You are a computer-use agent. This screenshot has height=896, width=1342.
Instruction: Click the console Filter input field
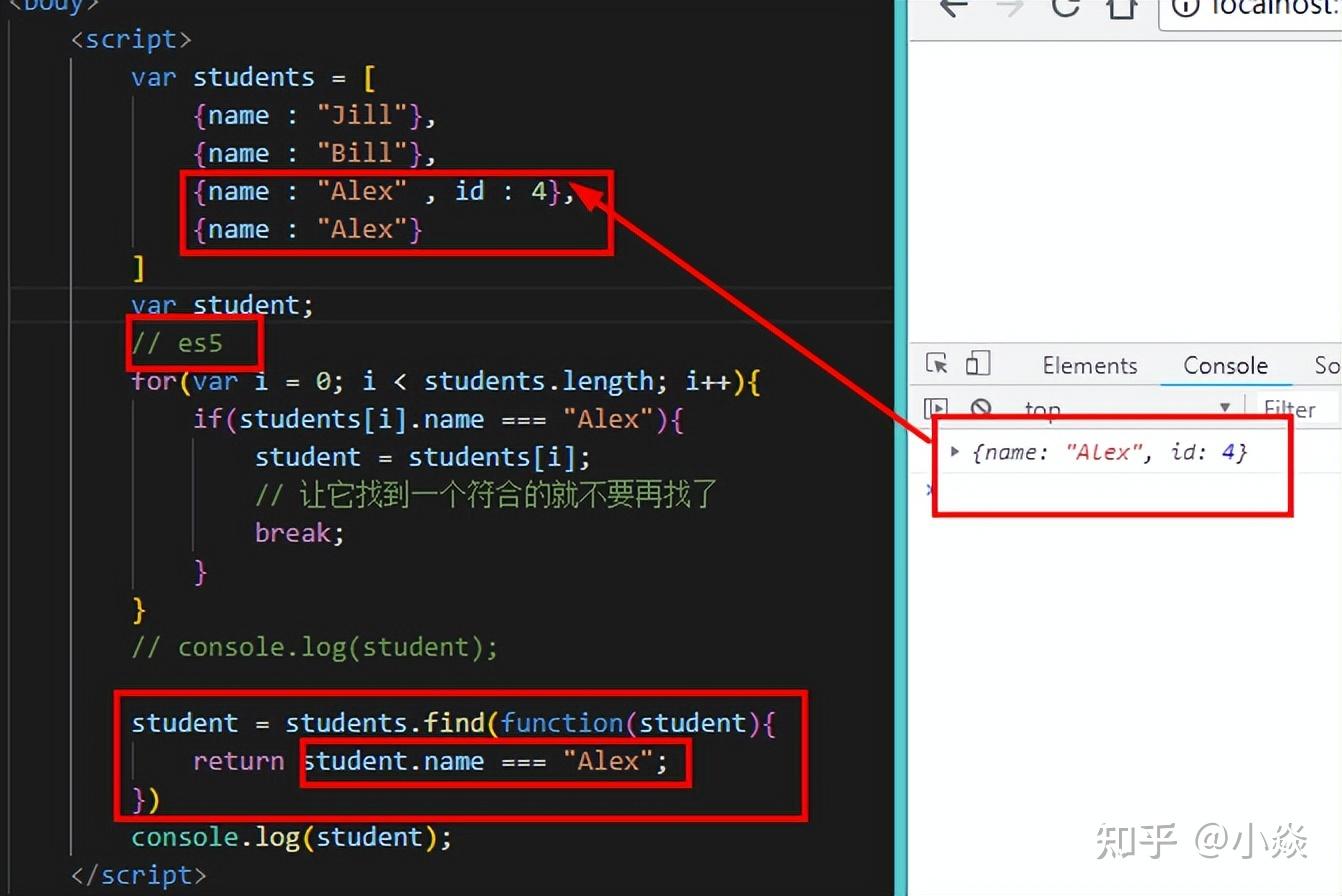tap(1300, 408)
